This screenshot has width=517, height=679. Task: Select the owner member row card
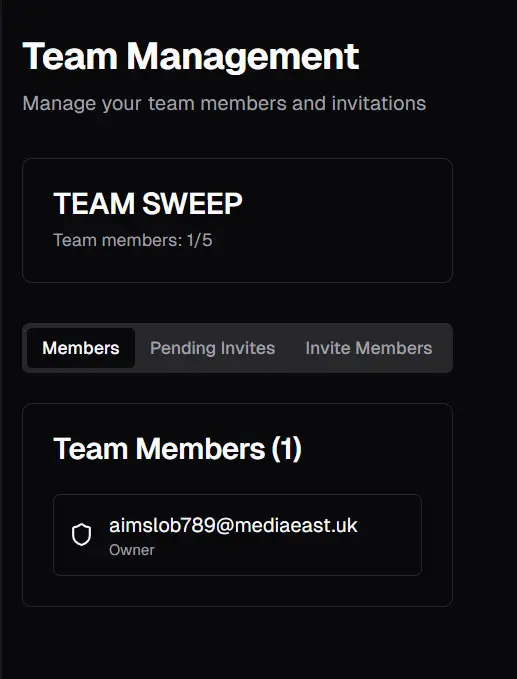pyautogui.click(x=237, y=535)
